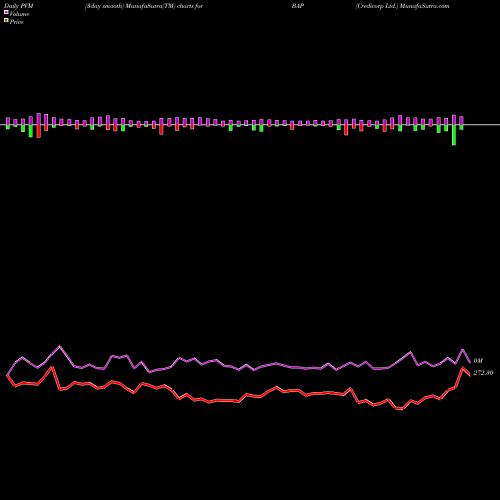Click the 'Volume' legend label
500x500 pixels.
tap(19, 14)
